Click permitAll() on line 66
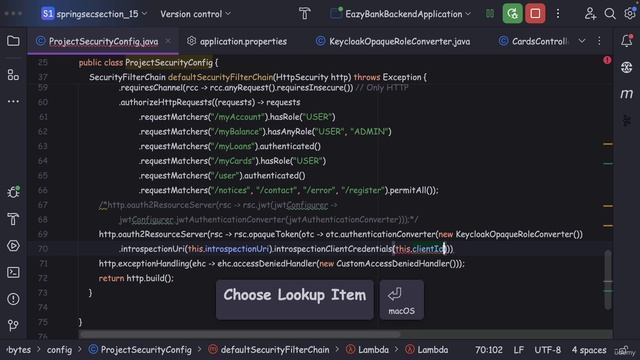The width and height of the screenshot is (640, 360). click(412, 190)
